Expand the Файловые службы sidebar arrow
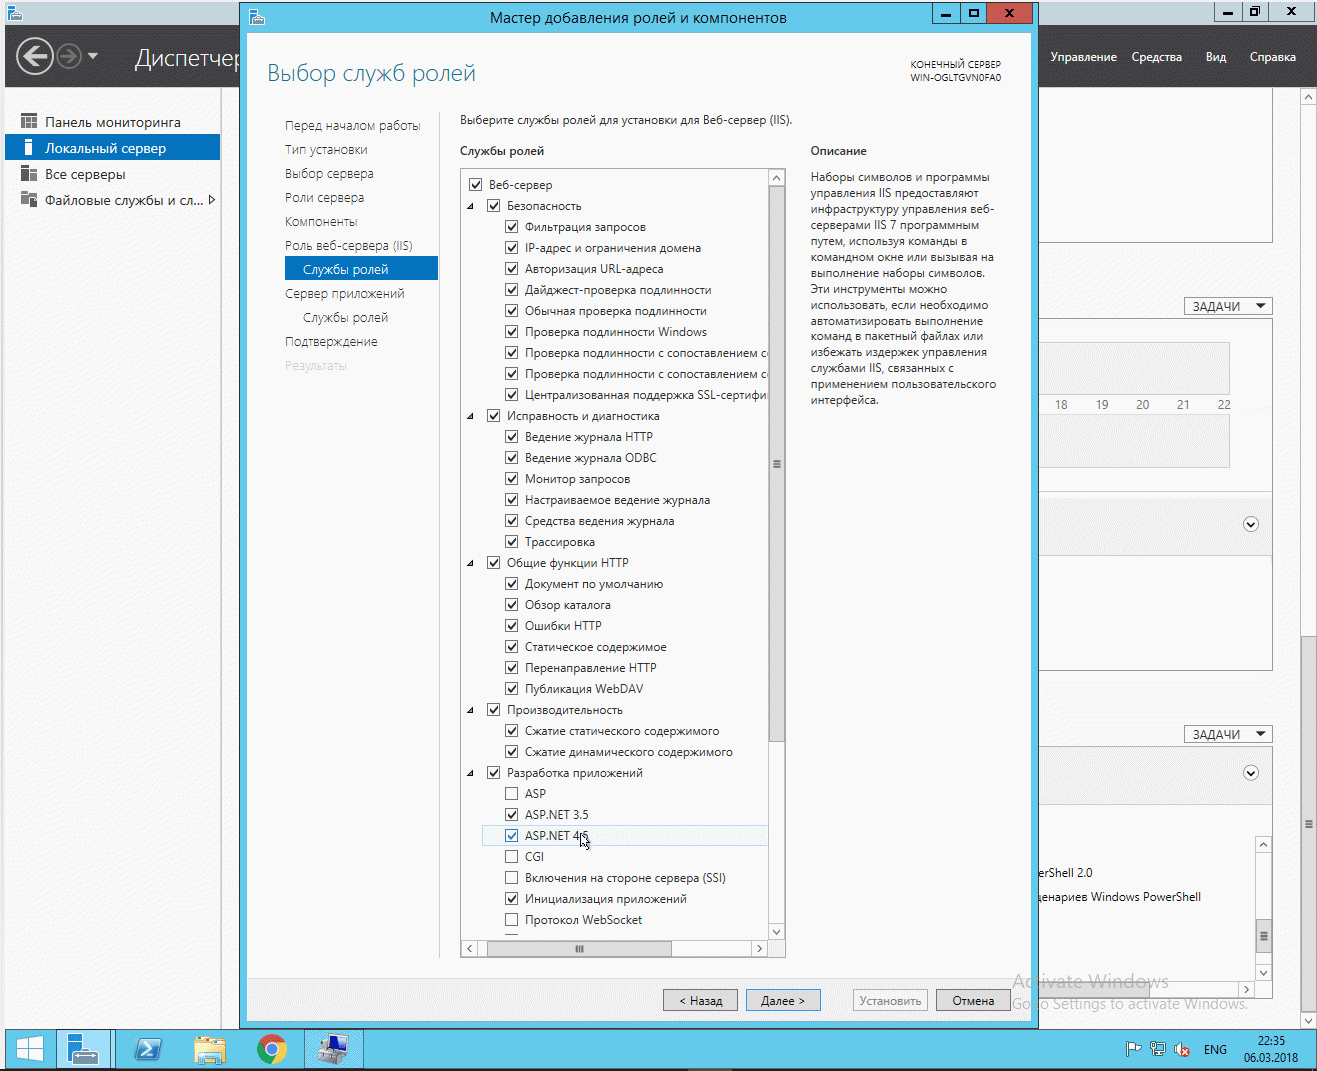This screenshot has height=1071, width=1317. tap(212, 200)
